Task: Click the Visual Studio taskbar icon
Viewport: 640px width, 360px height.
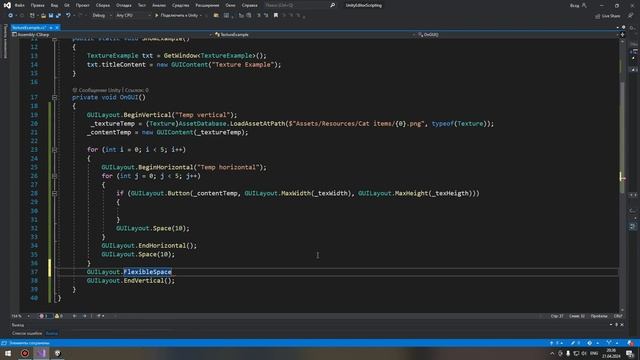Action: click(x=41, y=353)
